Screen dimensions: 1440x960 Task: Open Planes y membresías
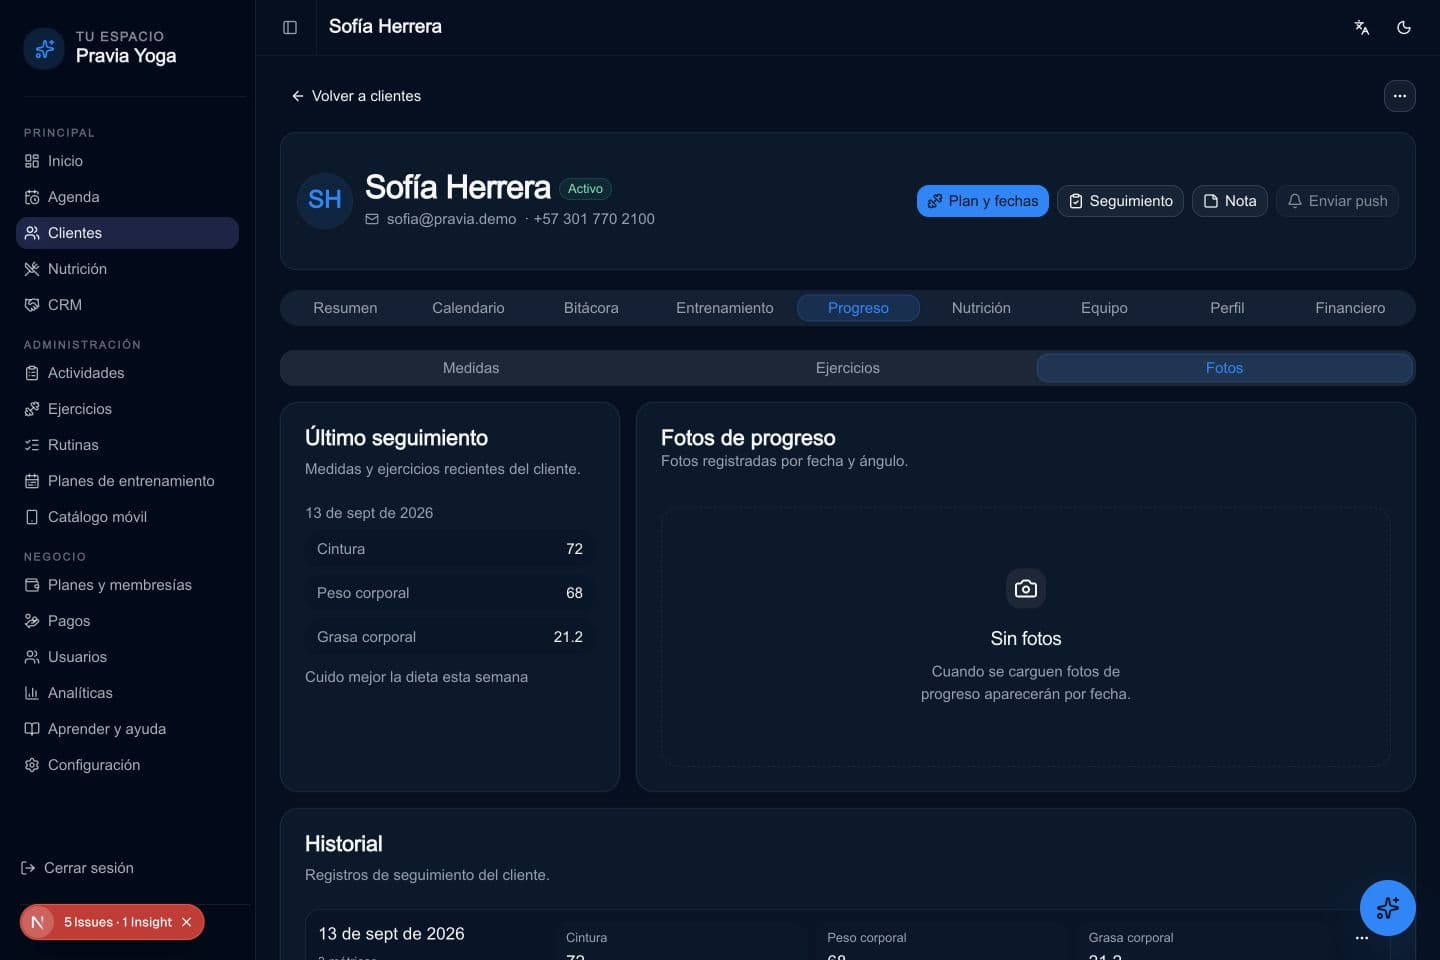pos(127,585)
